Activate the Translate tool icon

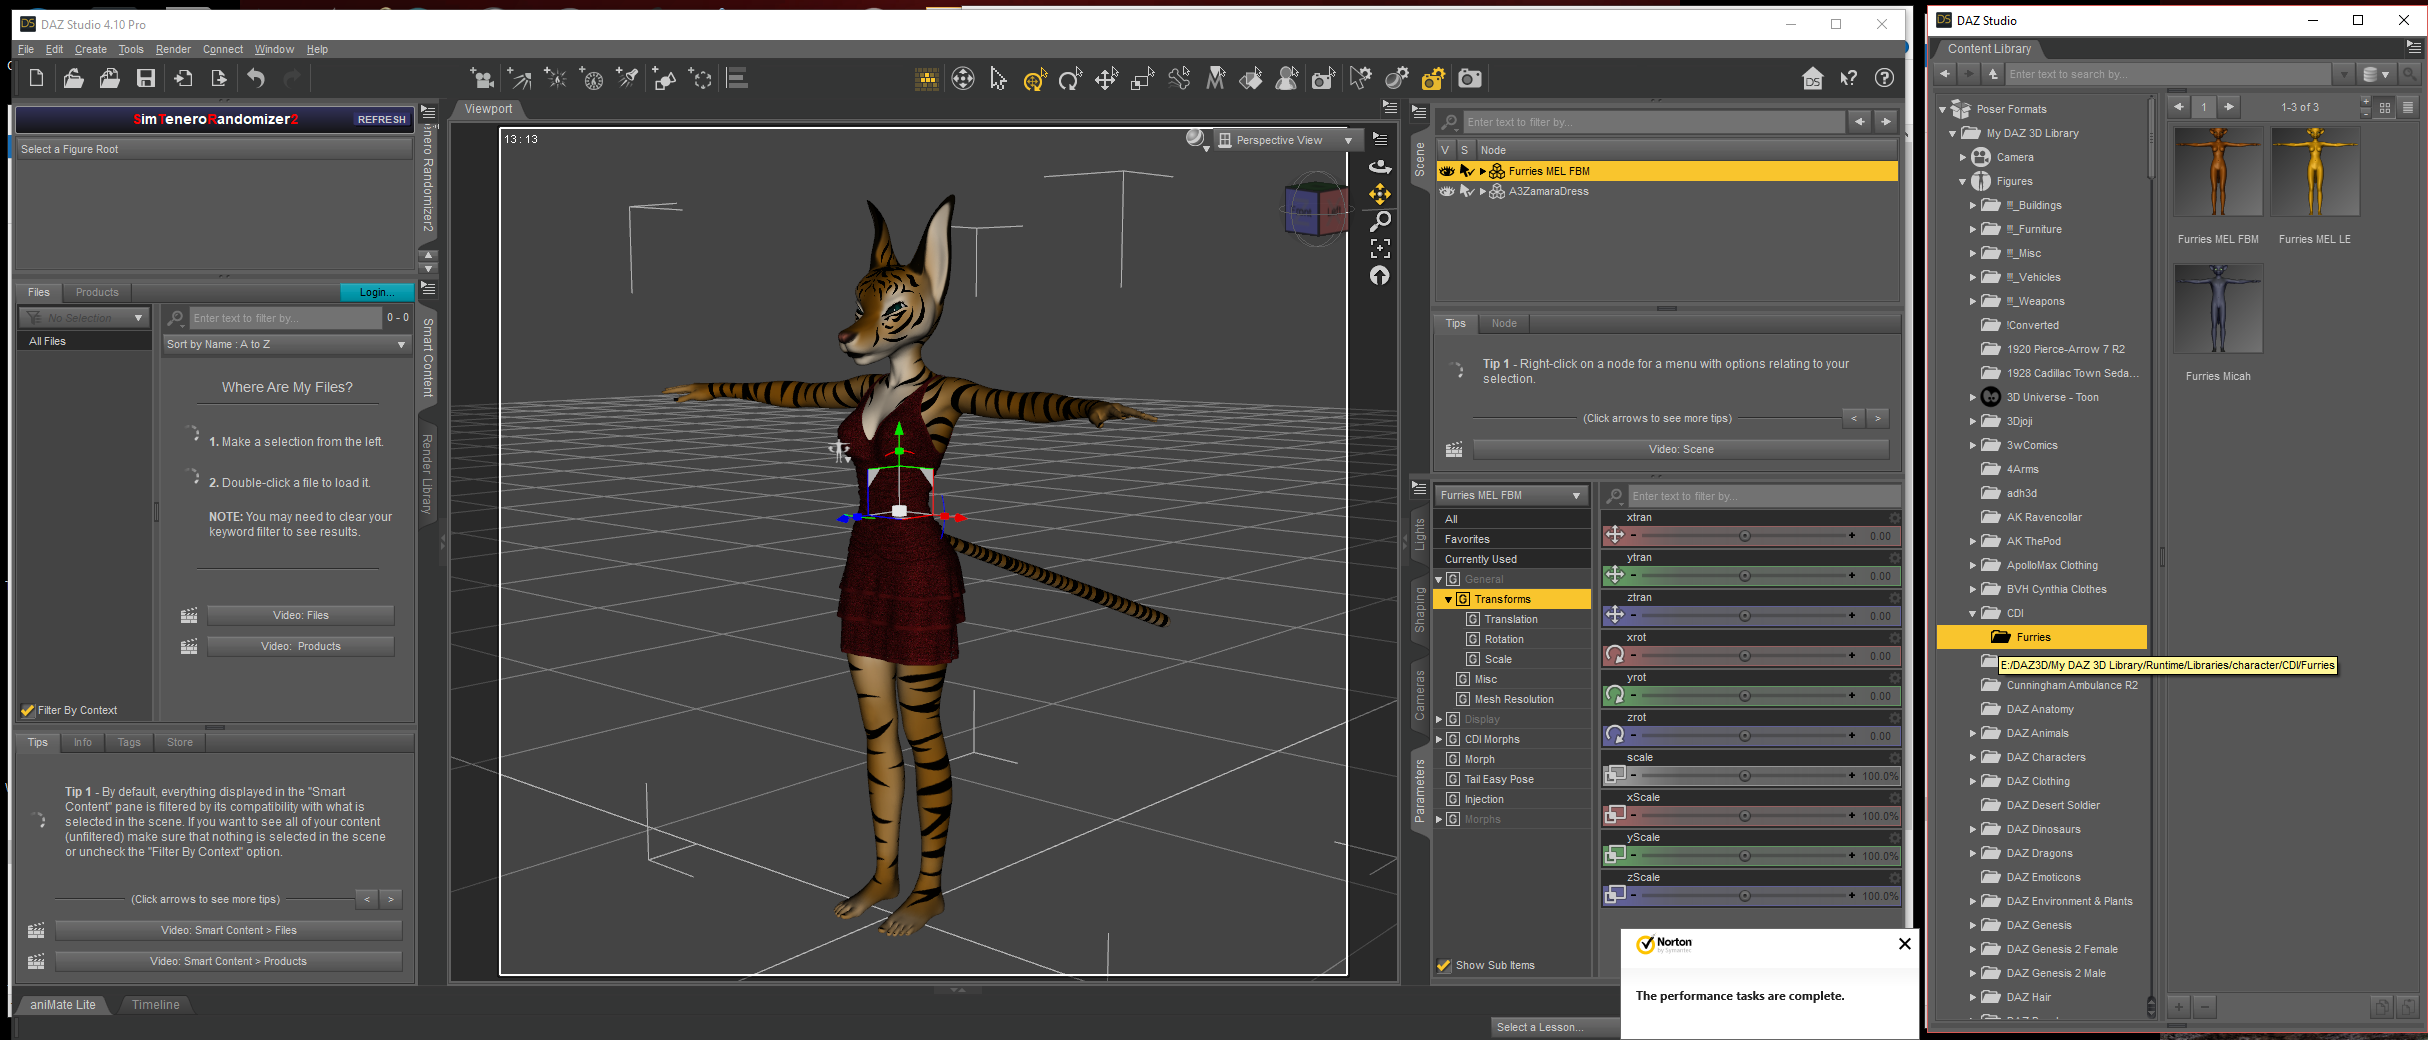1106,79
